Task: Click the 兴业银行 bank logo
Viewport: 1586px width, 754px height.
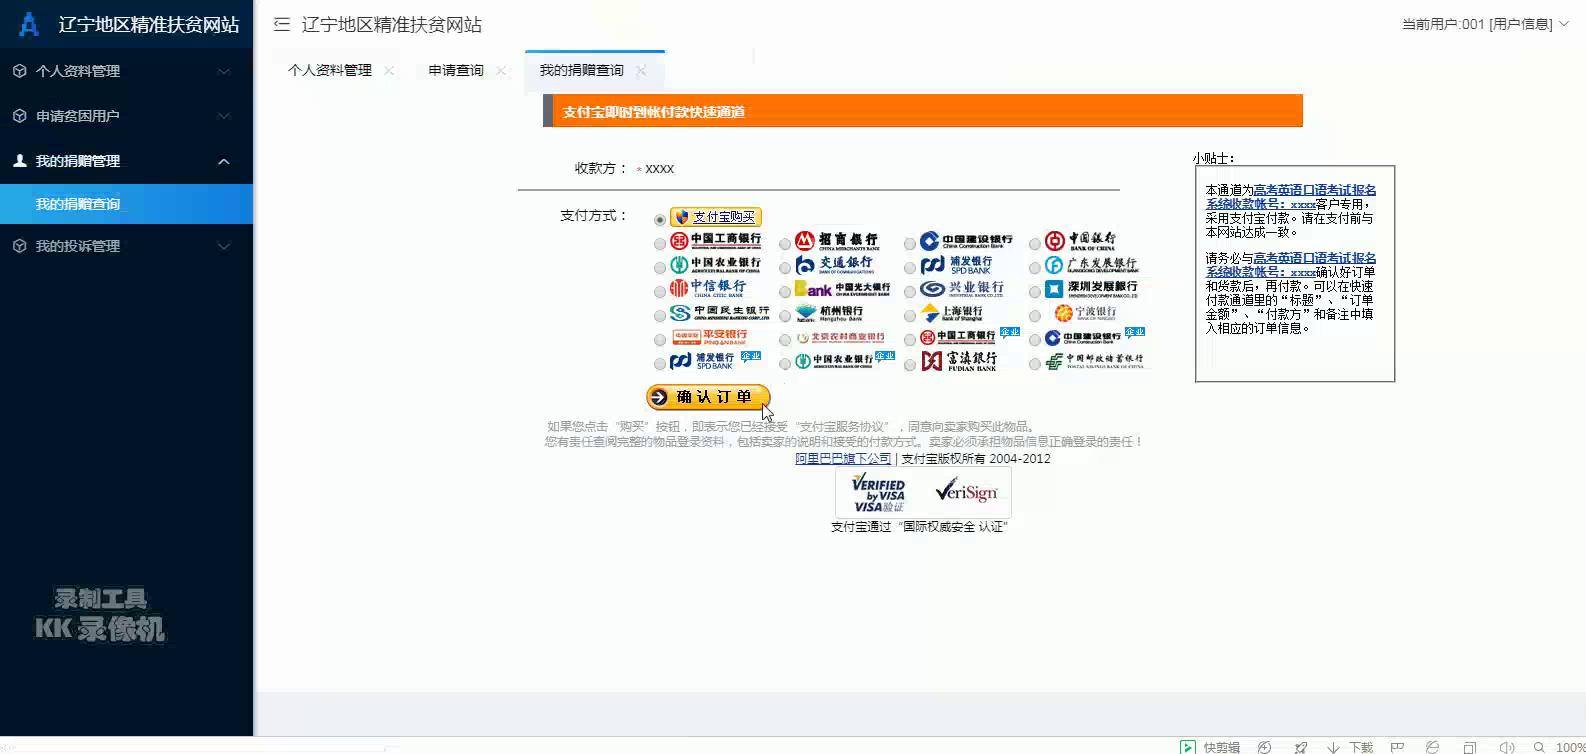Action: 962,289
